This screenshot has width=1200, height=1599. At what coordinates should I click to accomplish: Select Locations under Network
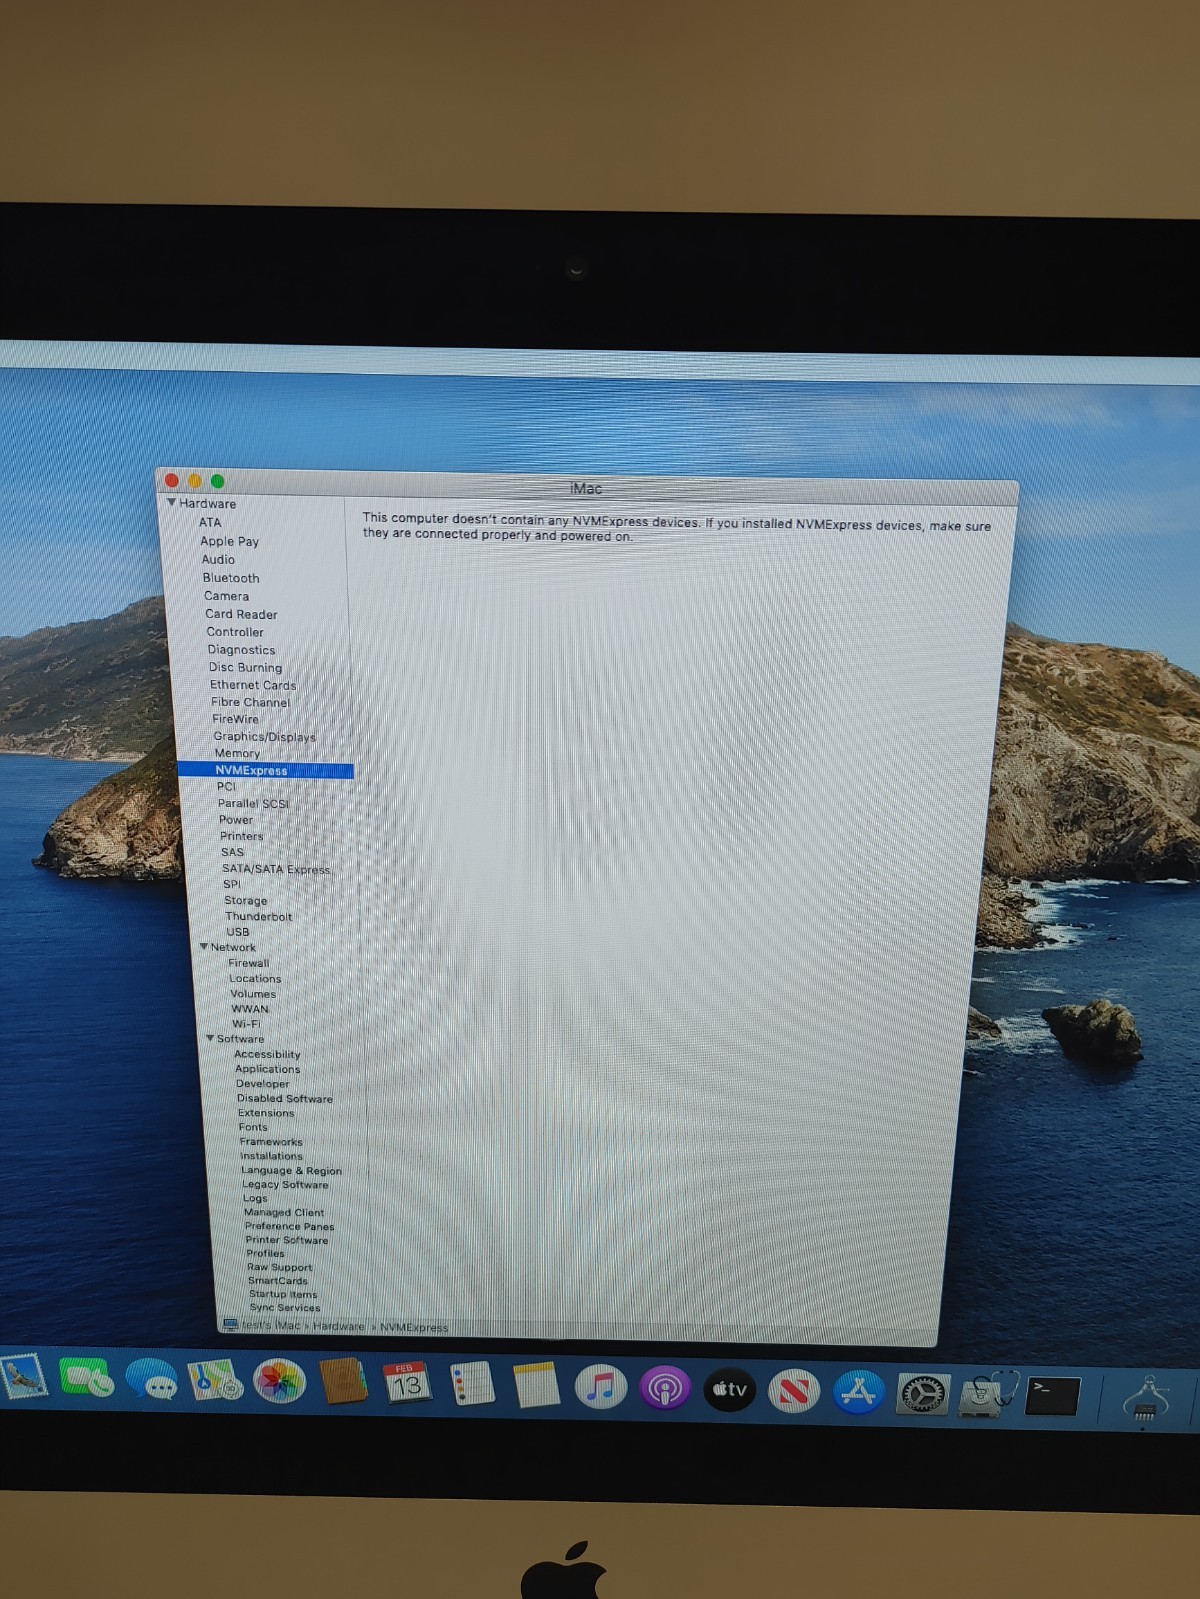(255, 978)
